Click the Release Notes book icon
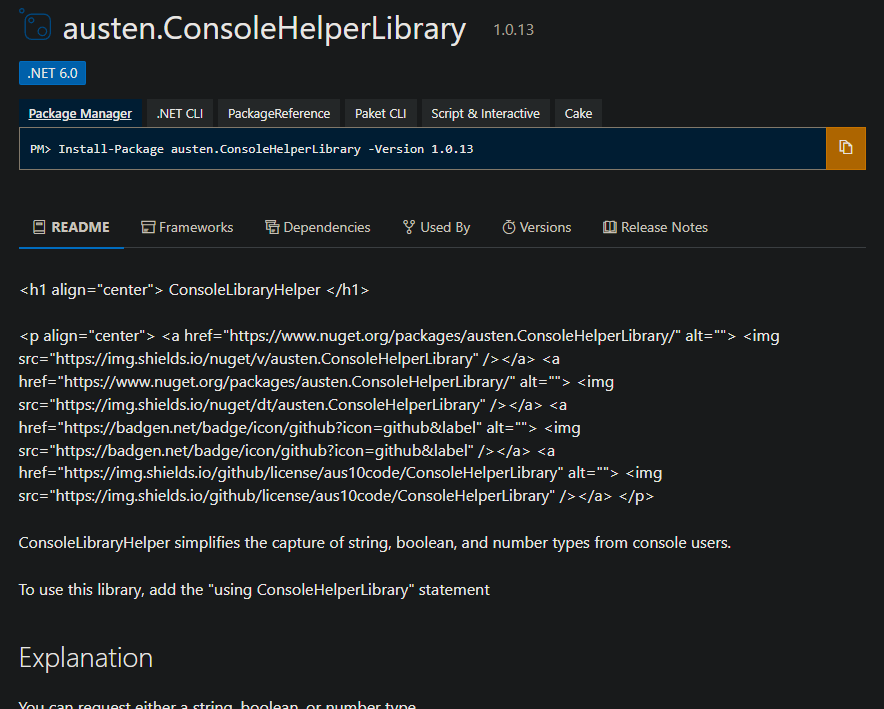This screenshot has width=884, height=709. [609, 227]
